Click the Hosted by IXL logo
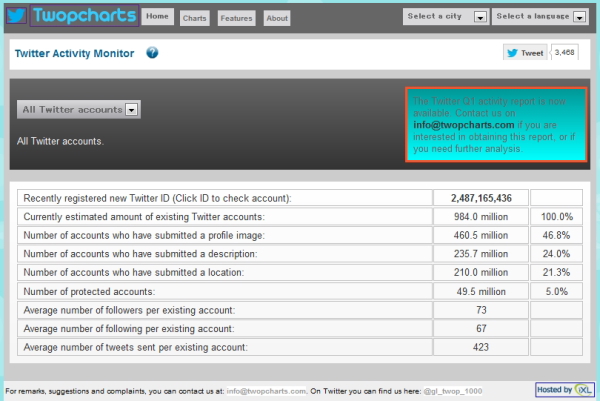 click(567, 389)
